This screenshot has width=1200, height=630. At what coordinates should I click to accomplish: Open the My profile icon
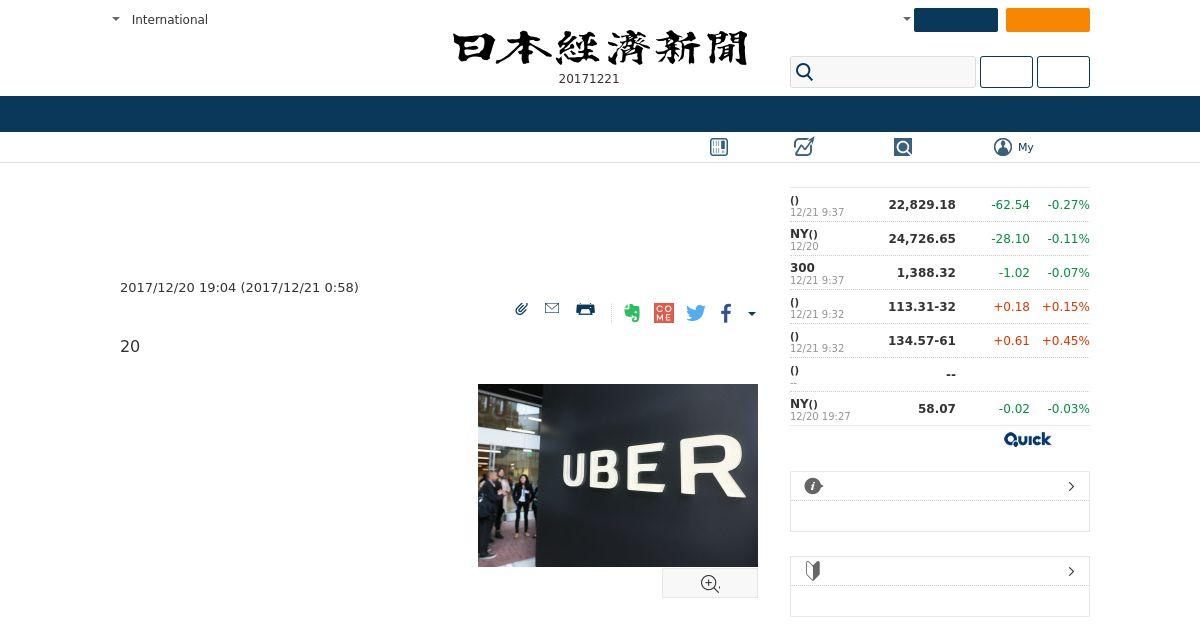(x=1003, y=147)
